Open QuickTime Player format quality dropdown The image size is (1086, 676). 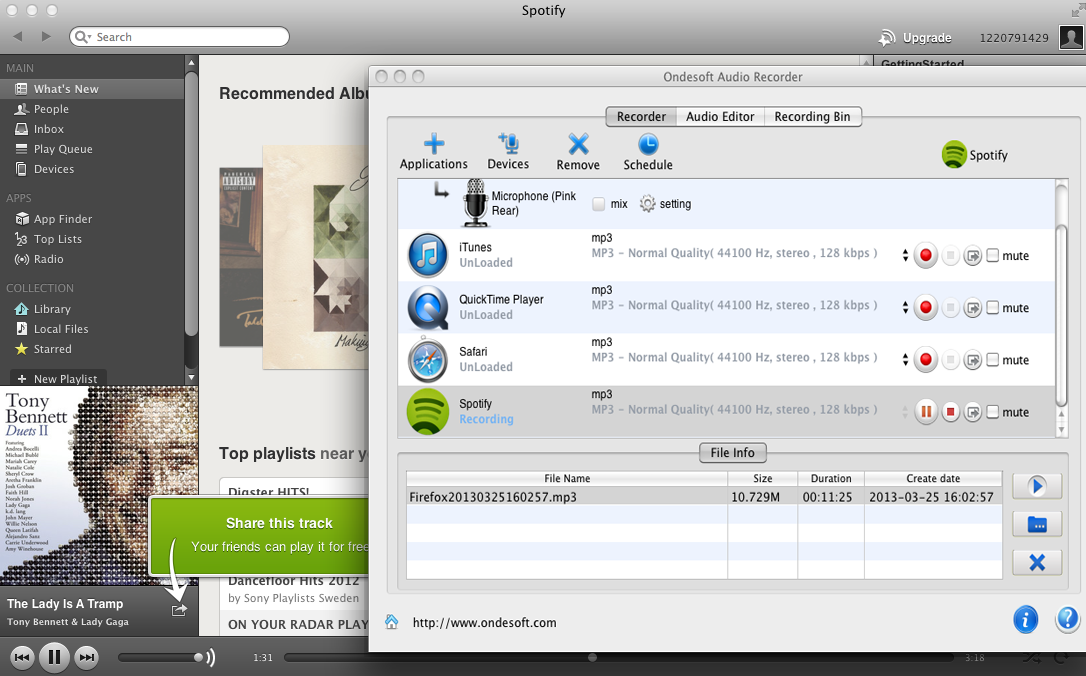(x=905, y=308)
